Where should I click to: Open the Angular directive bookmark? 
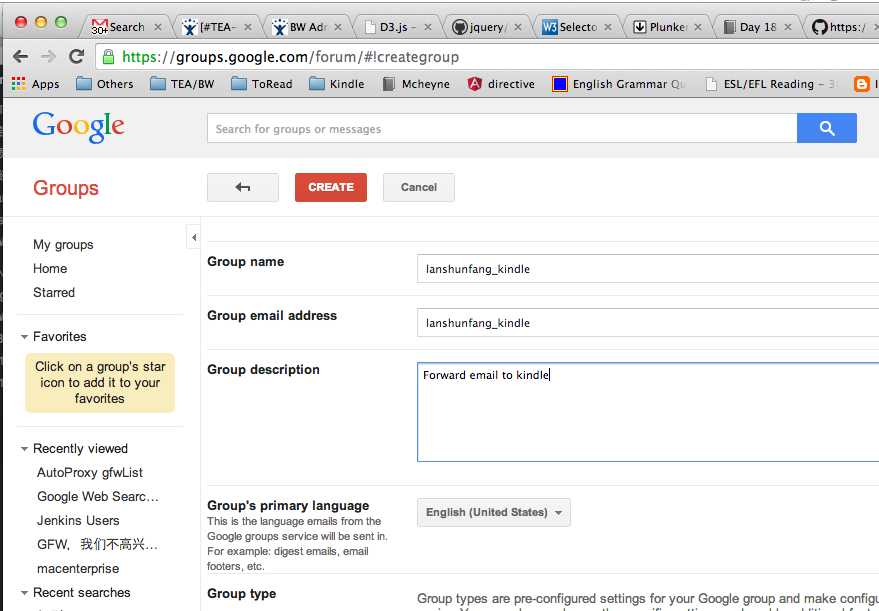click(501, 84)
